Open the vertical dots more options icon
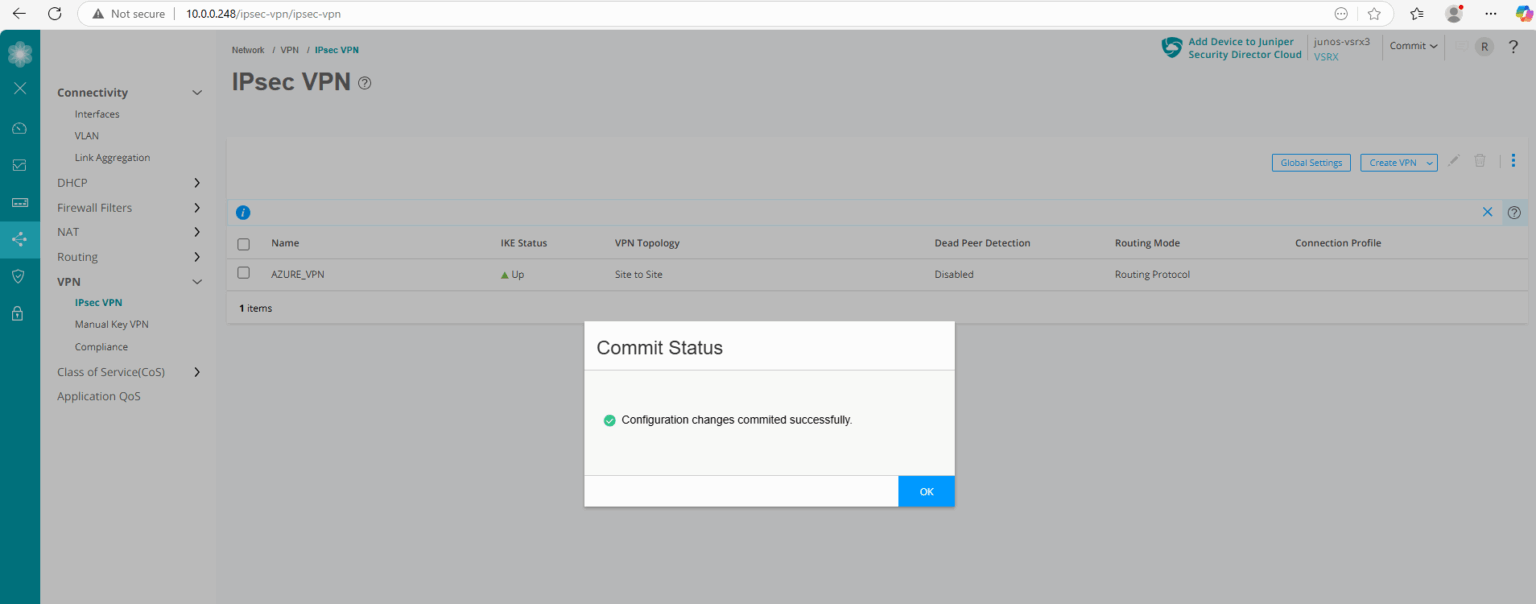 [1513, 161]
